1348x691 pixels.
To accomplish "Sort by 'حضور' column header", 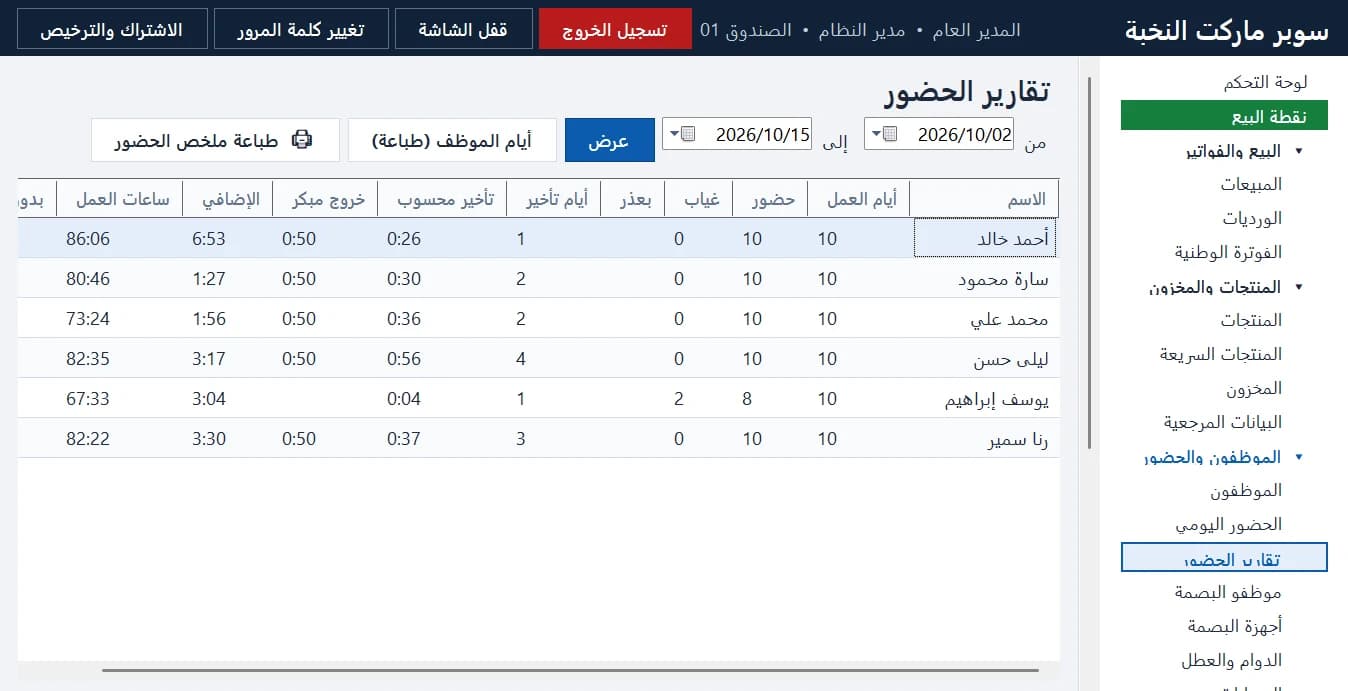I will [x=770, y=199].
